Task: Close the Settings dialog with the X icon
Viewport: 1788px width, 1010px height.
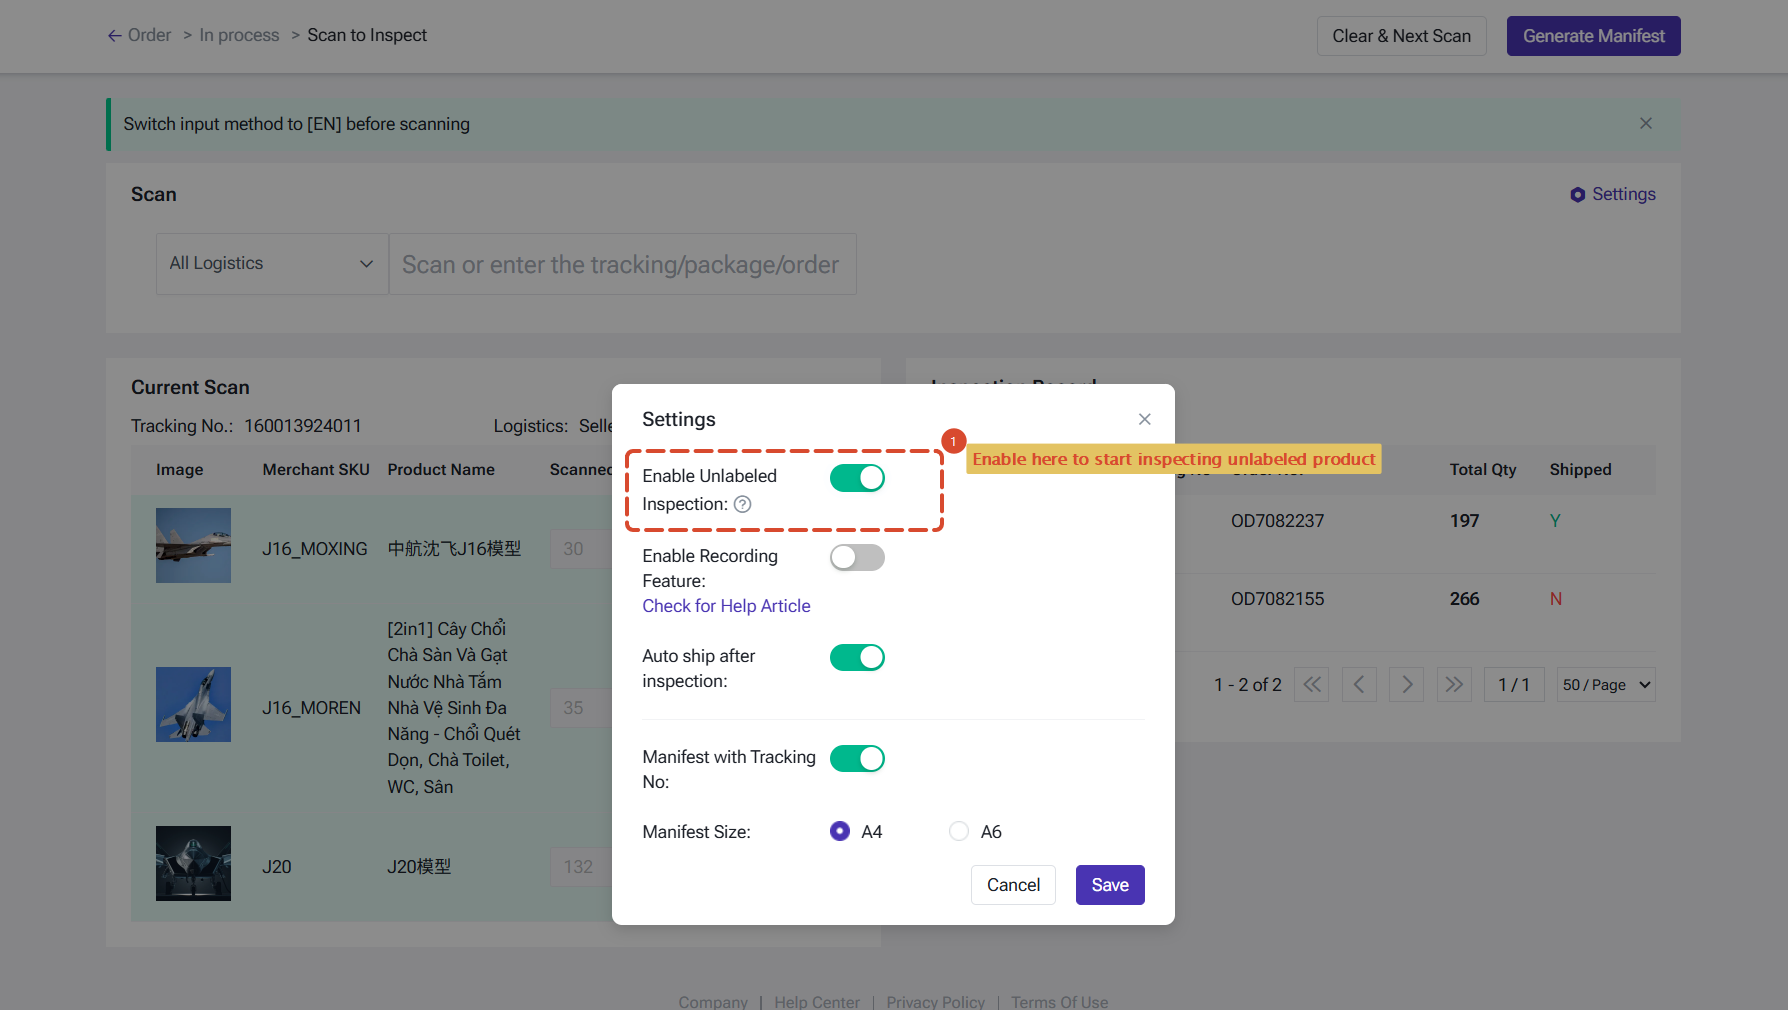Action: [1145, 419]
